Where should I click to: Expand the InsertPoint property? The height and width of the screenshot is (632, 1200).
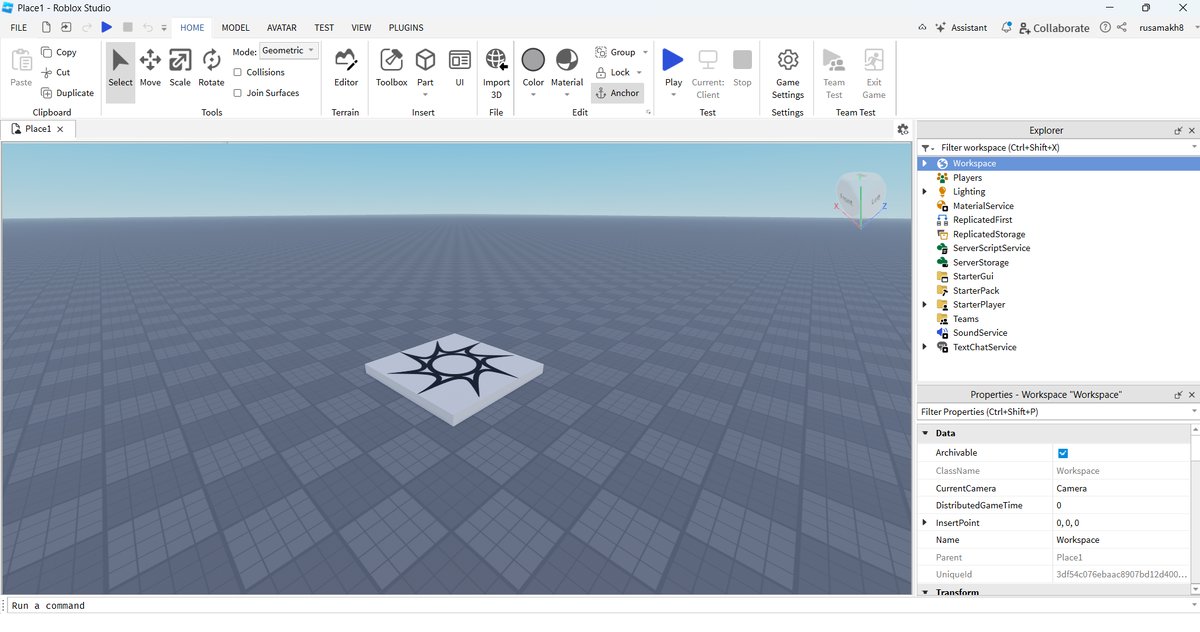click(925, 522)
